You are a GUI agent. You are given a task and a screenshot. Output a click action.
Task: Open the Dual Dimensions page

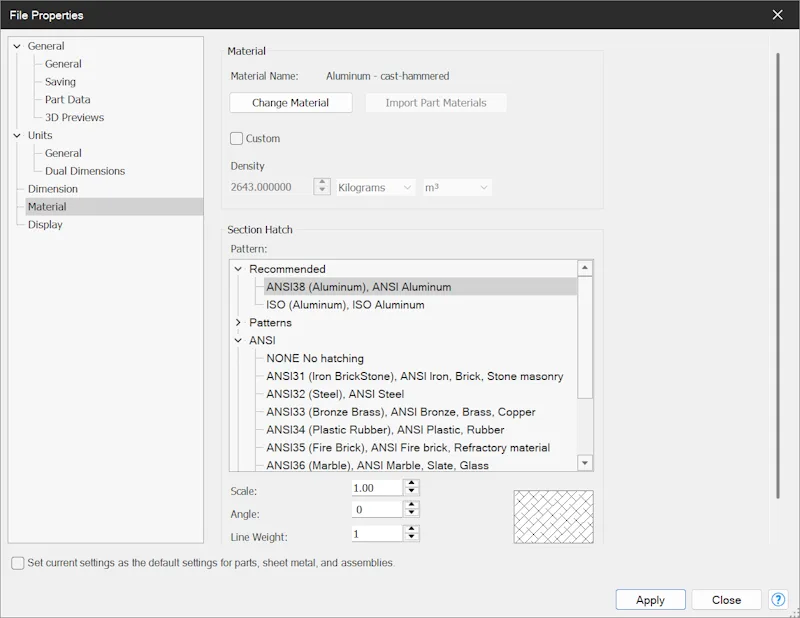85,171
